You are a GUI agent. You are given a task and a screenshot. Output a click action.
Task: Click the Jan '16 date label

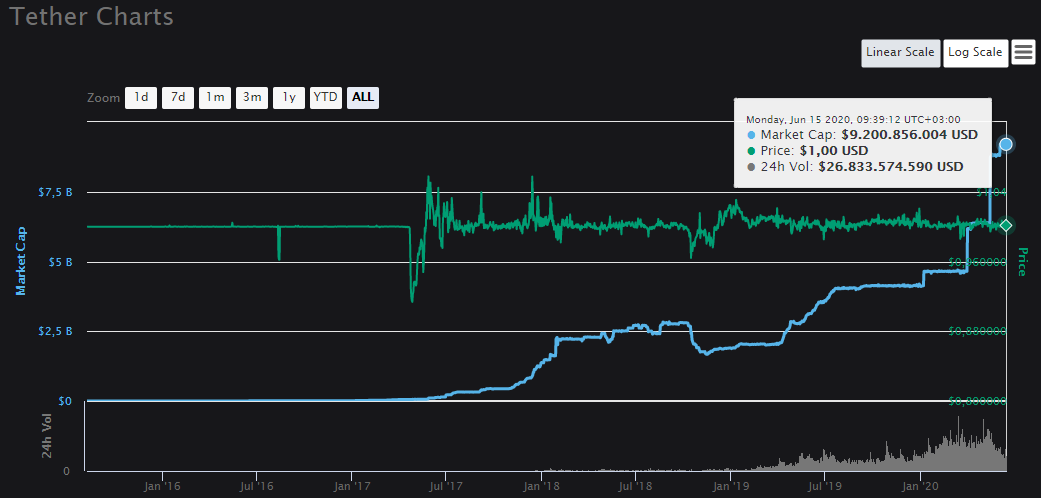(x=163, y=485)
